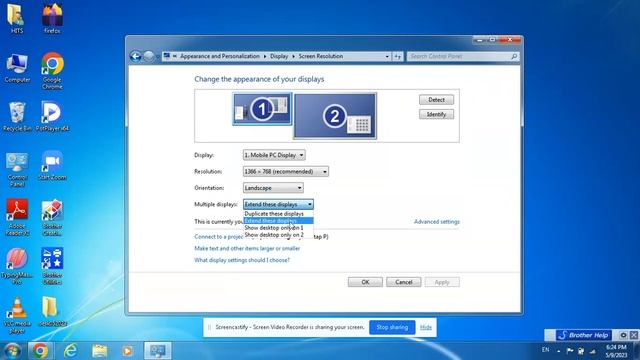Viewport: 640px width, 360px height.
Task: Click the taskbar clock and date
Action: [616, 351]
